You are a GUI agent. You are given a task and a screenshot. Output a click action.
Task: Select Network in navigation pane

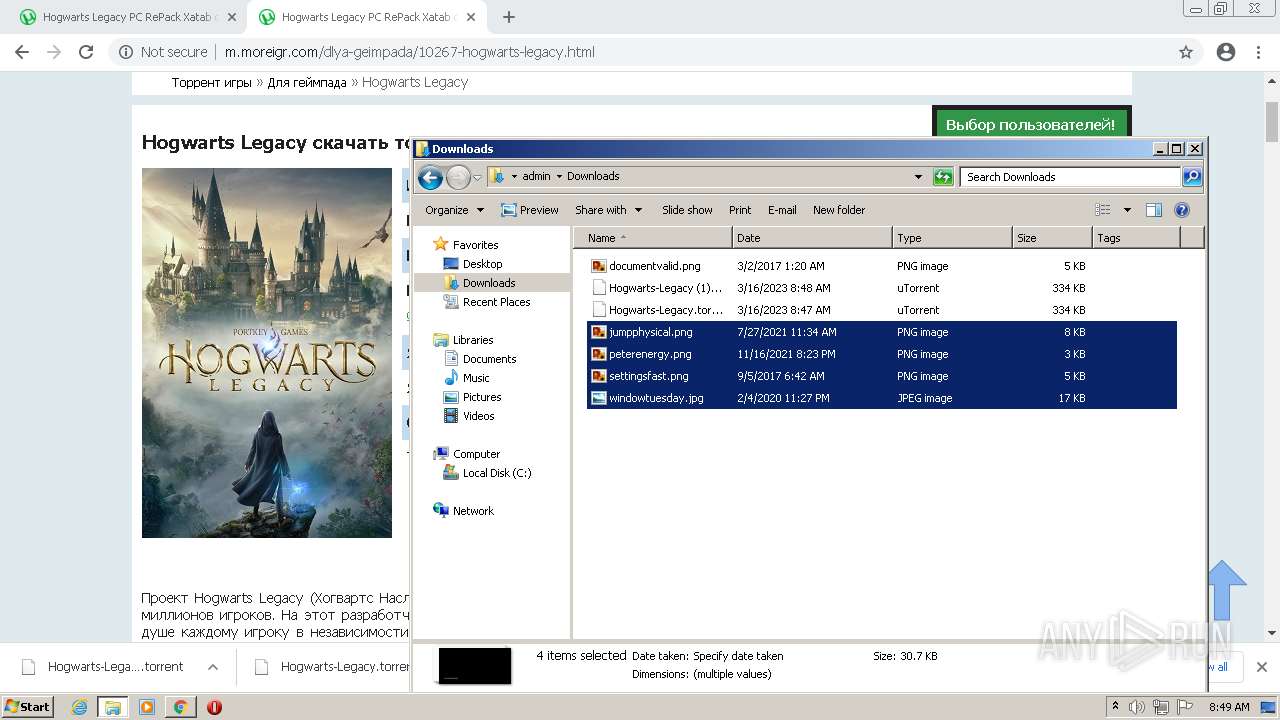coord(473,511)
